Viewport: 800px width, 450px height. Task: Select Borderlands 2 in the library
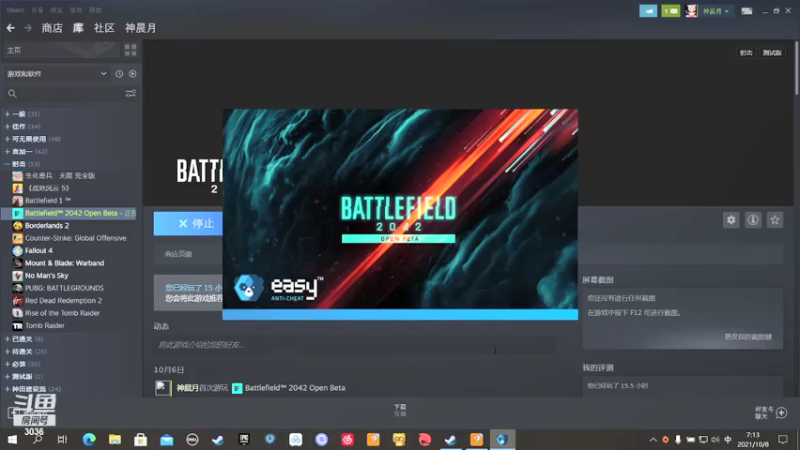click(x=47, y=226)
